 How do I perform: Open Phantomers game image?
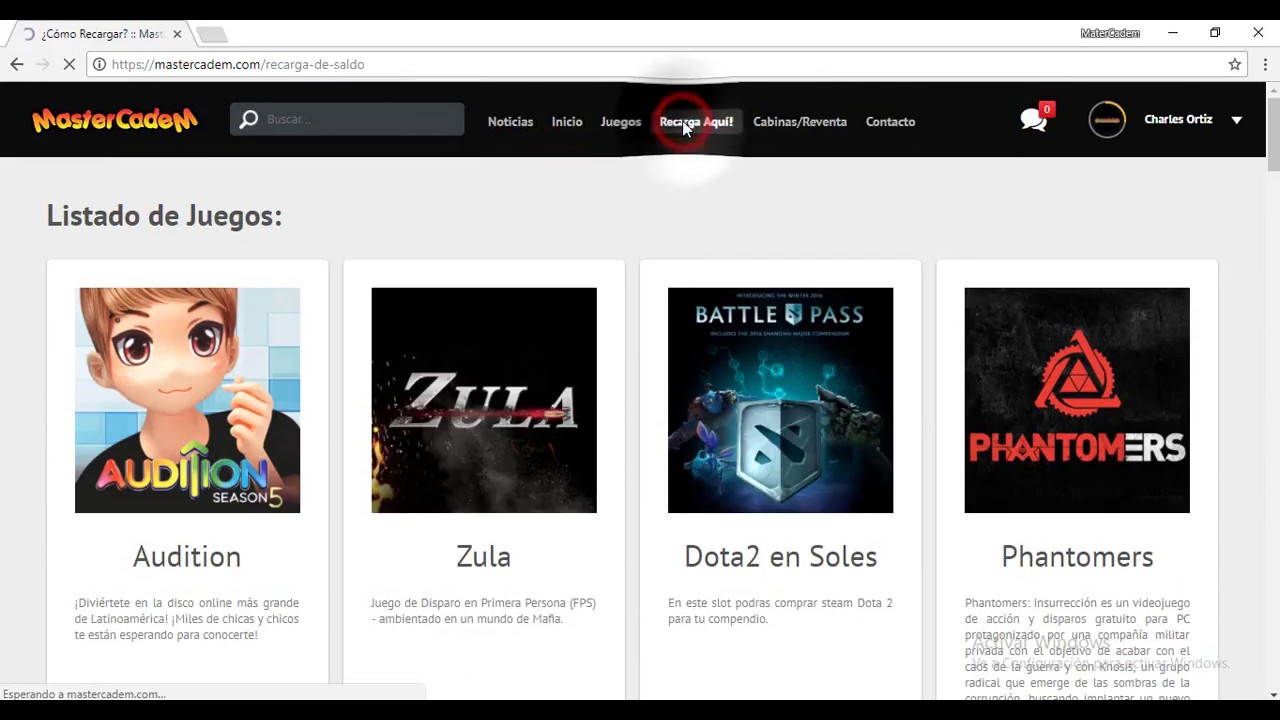pos(1077,400)
